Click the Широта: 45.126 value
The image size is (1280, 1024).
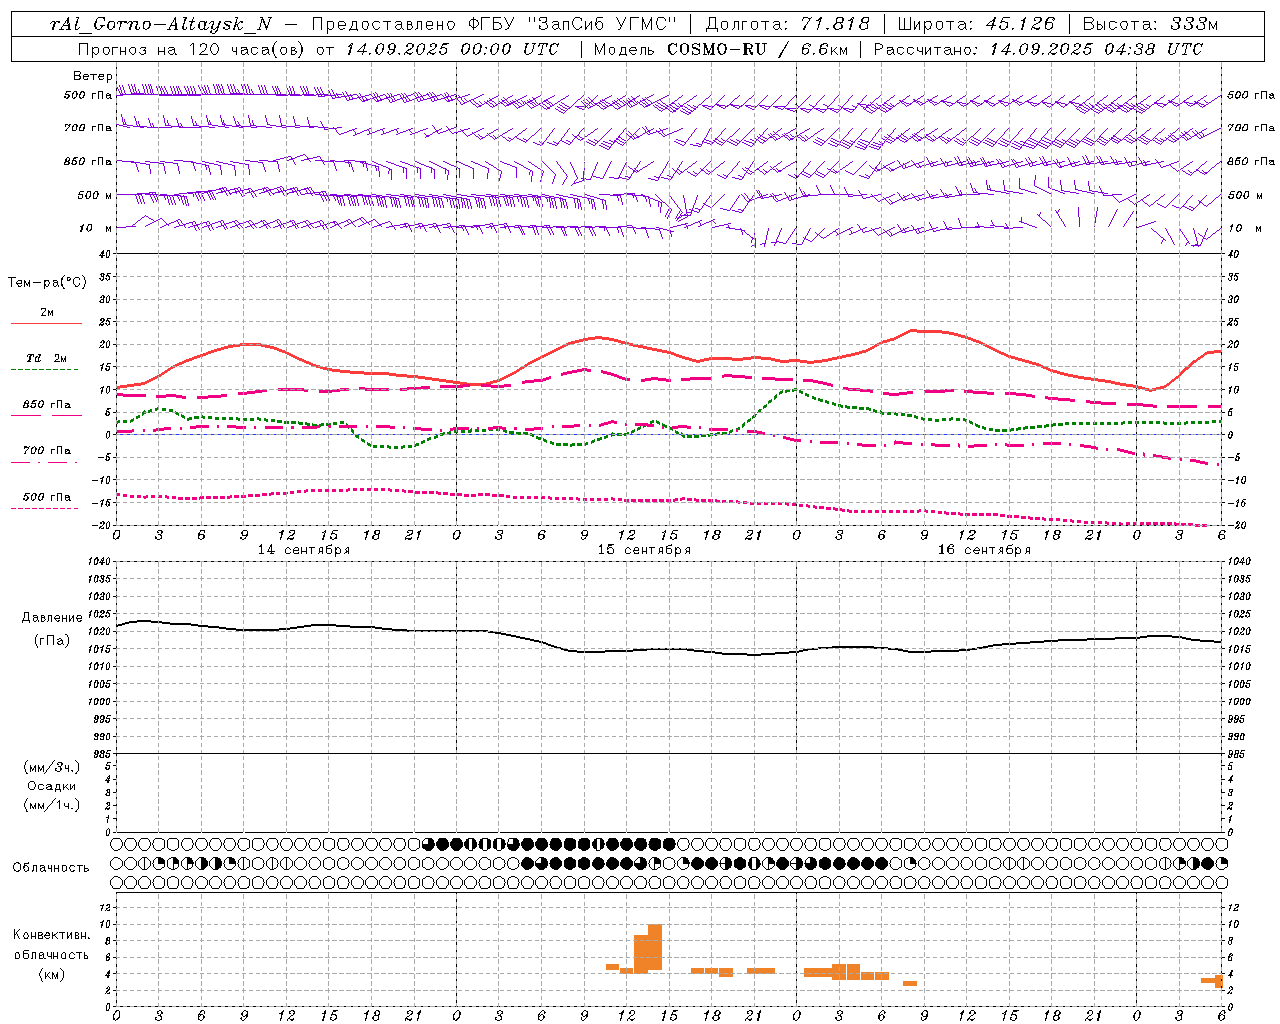click(x=976, y=24)
